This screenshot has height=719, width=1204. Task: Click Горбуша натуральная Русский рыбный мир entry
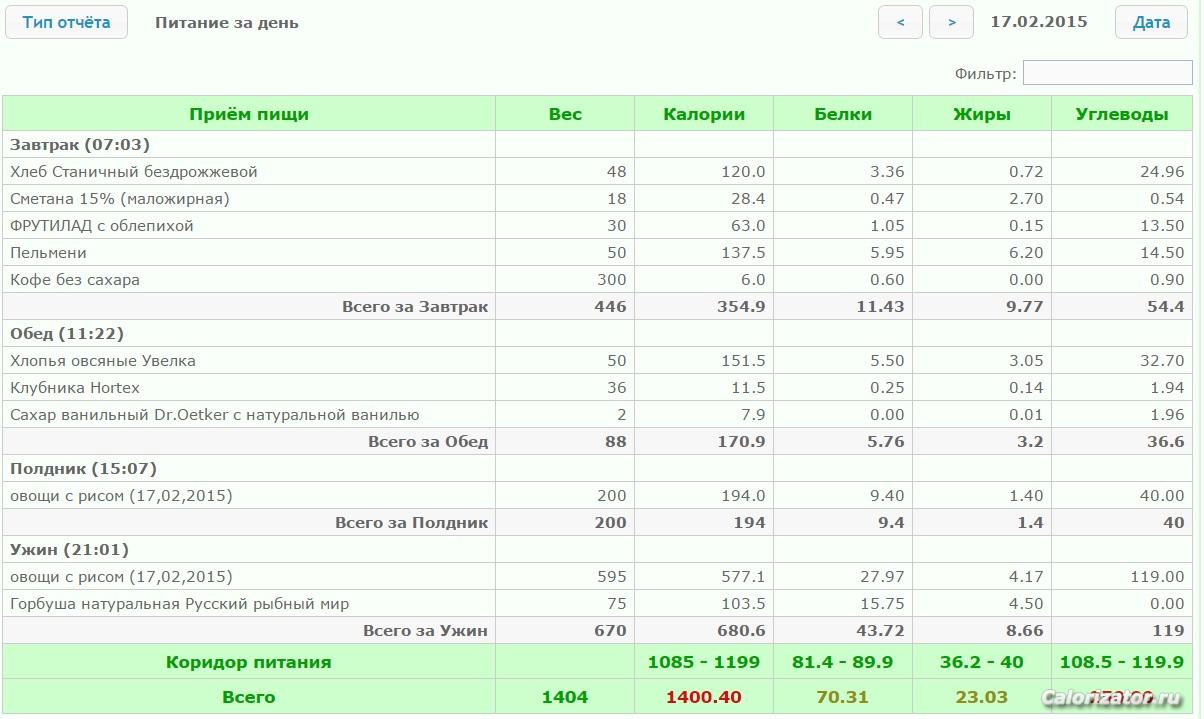point(180,604)
